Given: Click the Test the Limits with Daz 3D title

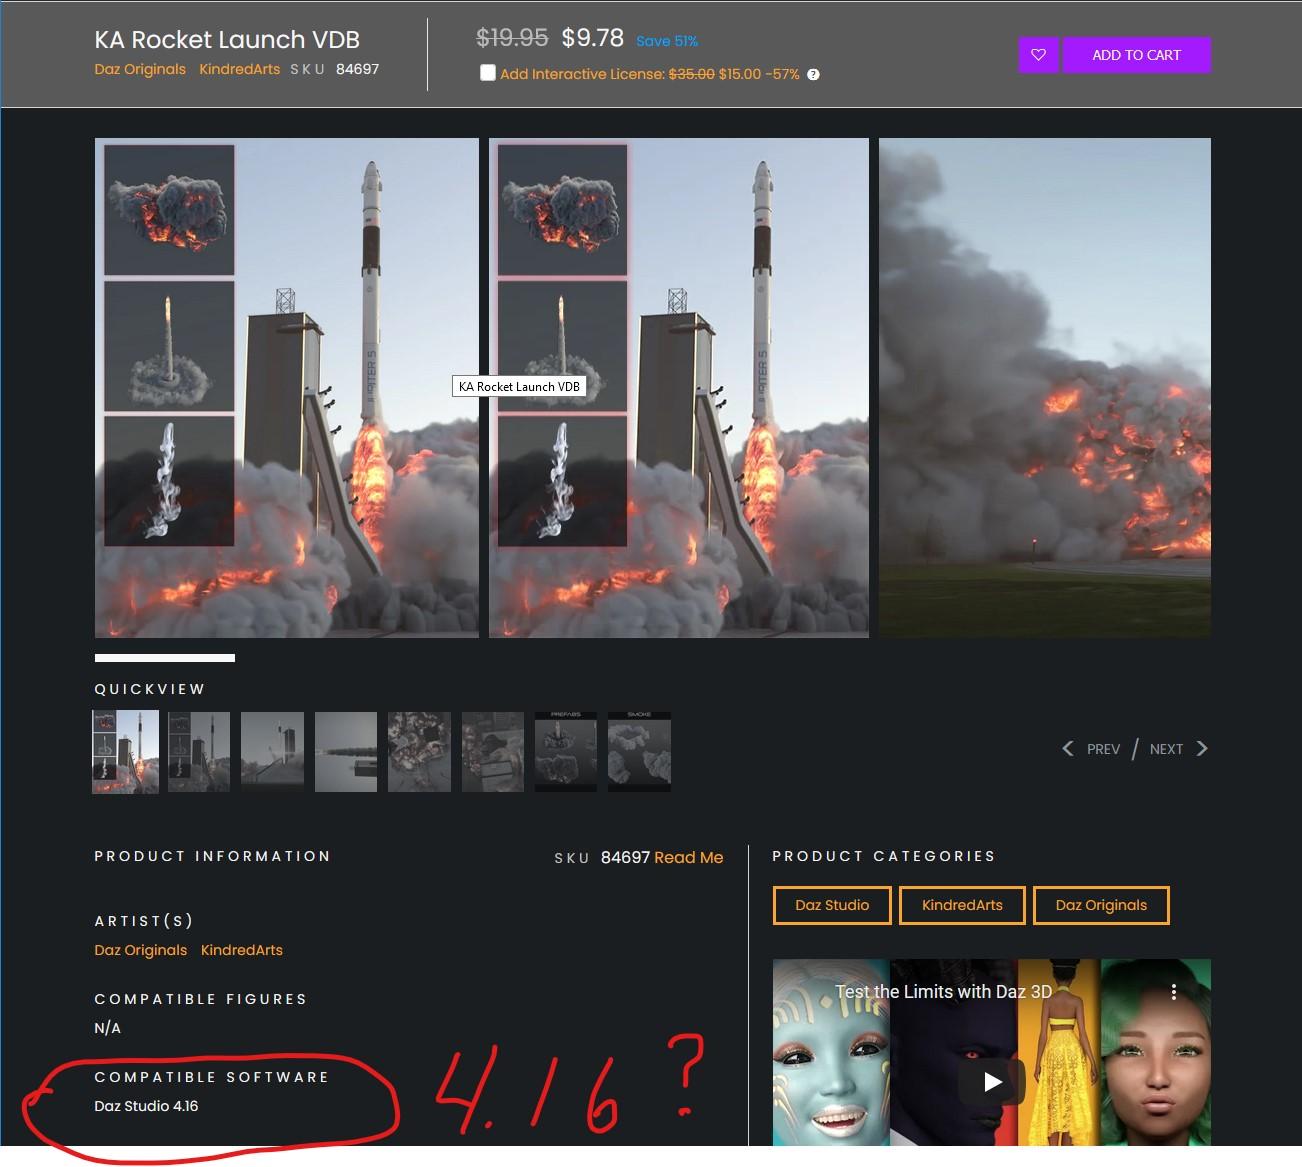Looking at the screenshot, I should pyautogui.click(x=943, y=992).
